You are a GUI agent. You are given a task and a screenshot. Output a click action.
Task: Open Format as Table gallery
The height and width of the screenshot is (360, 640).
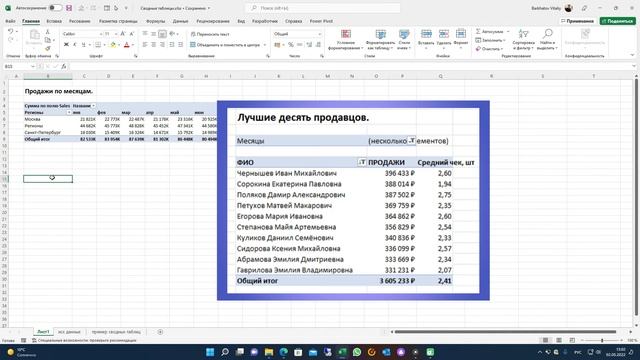tap(380, 40)
